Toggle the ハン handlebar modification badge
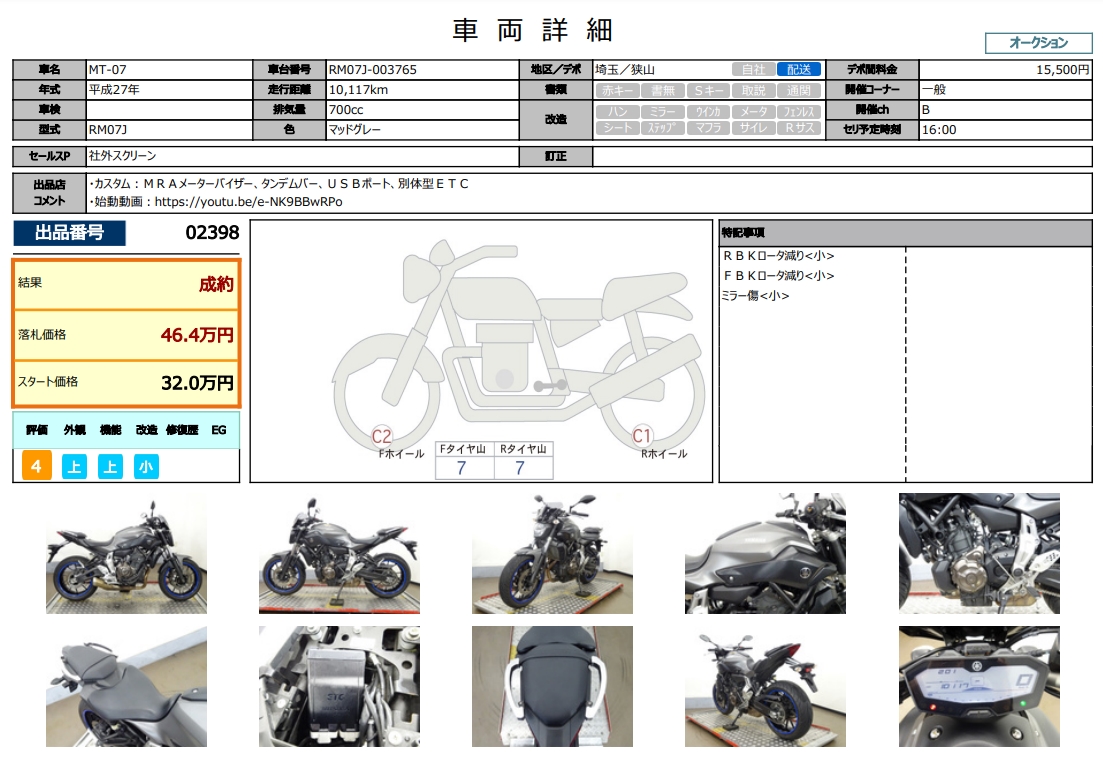This screenshot has width=1103, height=784. pos(618,111)
